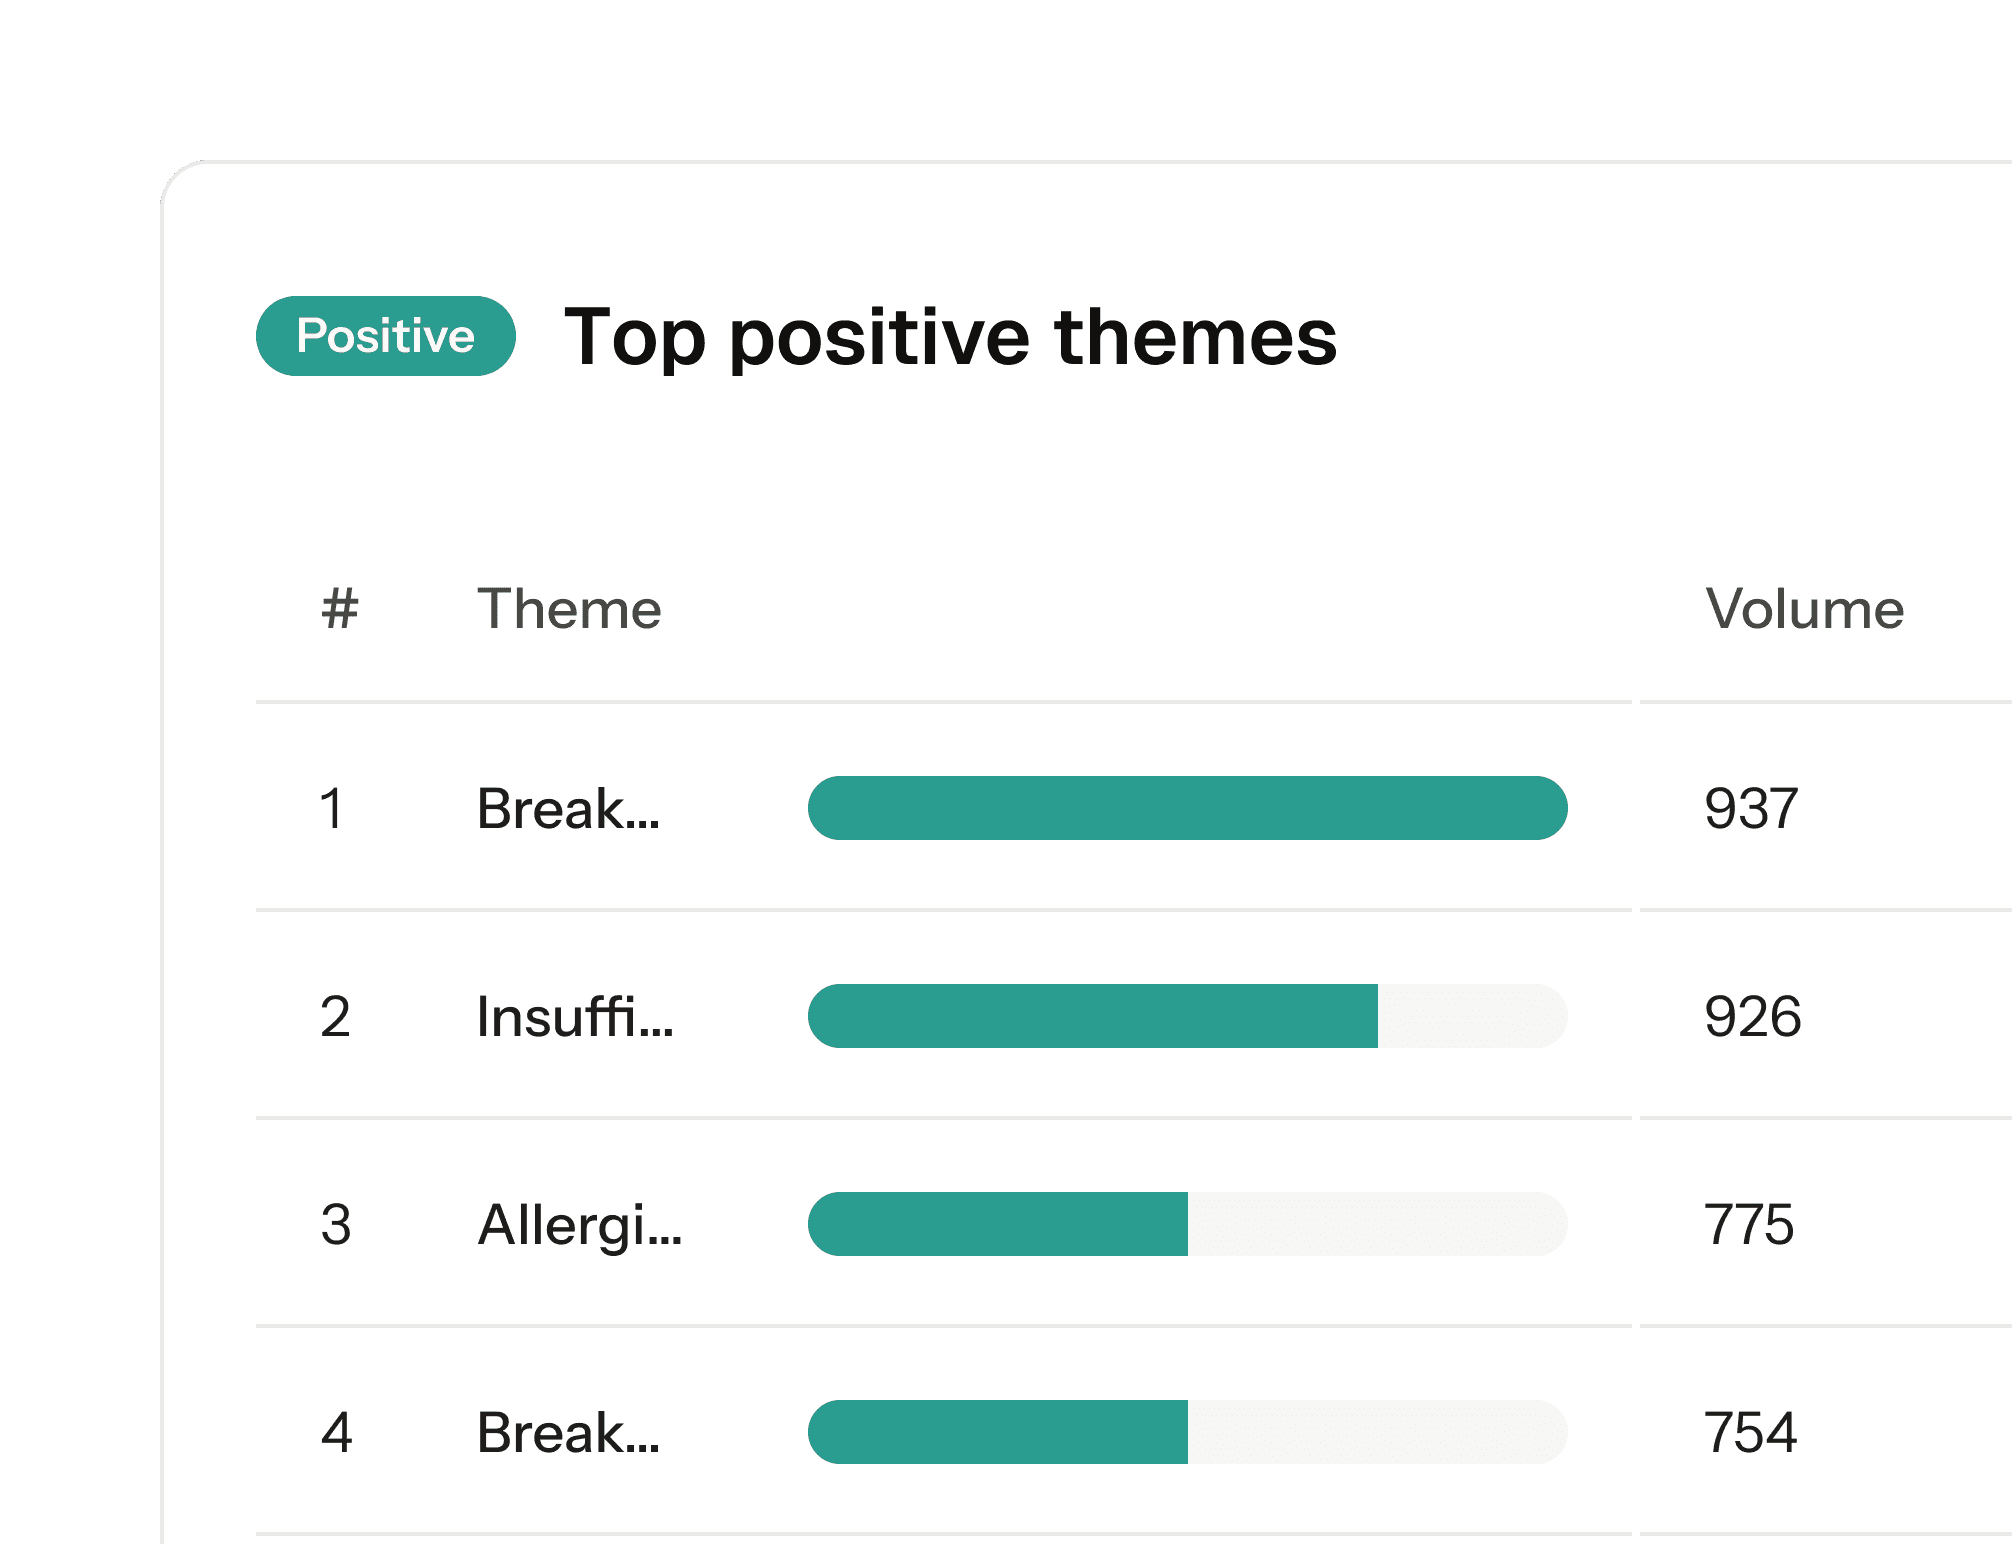Open the rank 1 Break... theme
This screenshot has width=2012, height=1544.
click(569, 808)
